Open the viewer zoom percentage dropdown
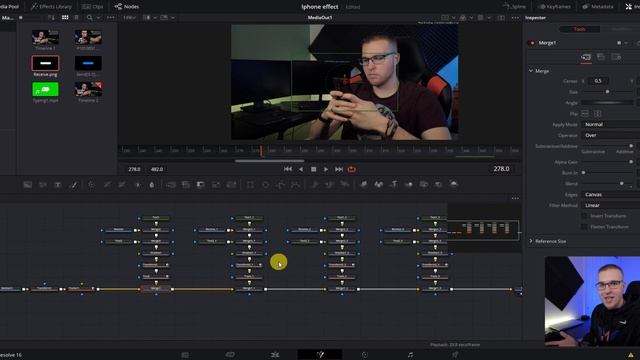This screenshot has height=360, width=640. [130, 18]
